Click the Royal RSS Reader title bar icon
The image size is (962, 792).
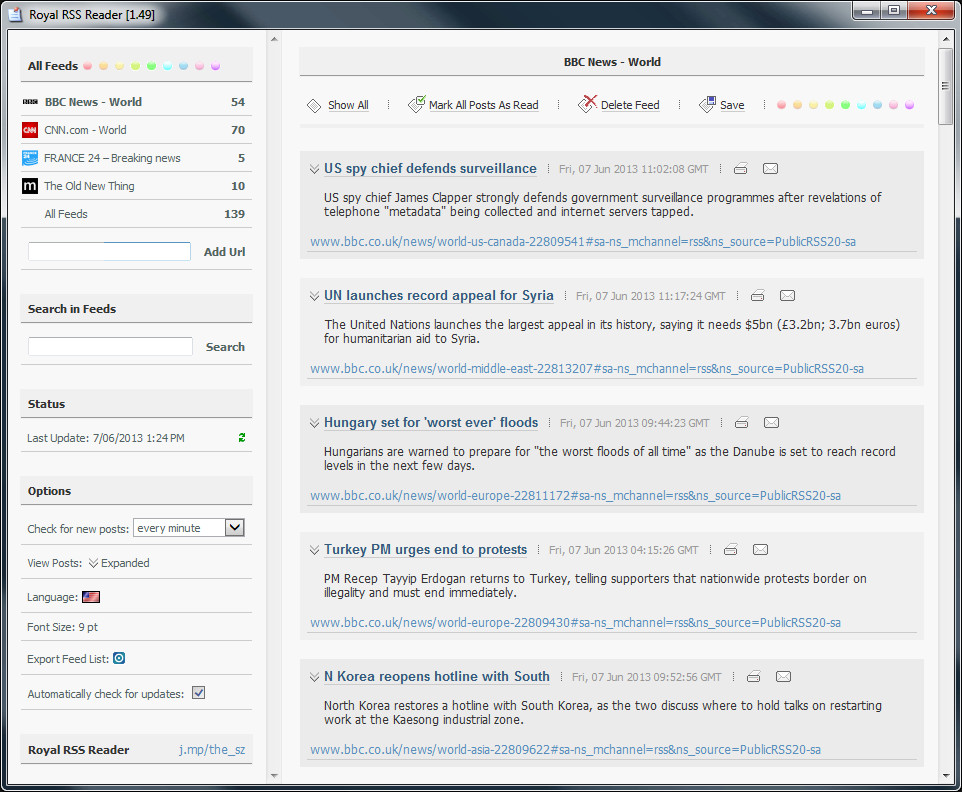click(15, 14)
